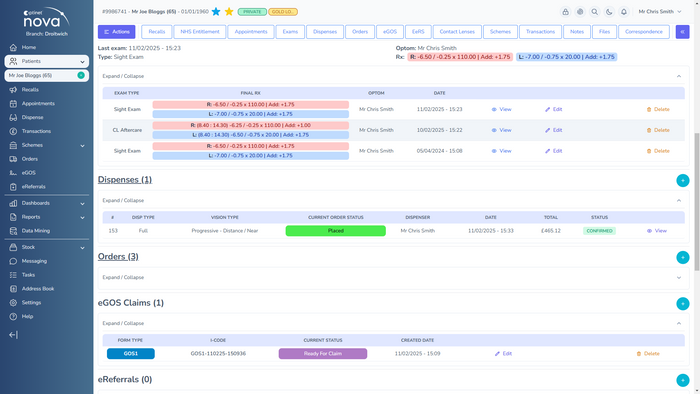This screenshot has height=394, width=700.
Task: Expand the Reports sidebar section
Action: click(x=46, y=217)
